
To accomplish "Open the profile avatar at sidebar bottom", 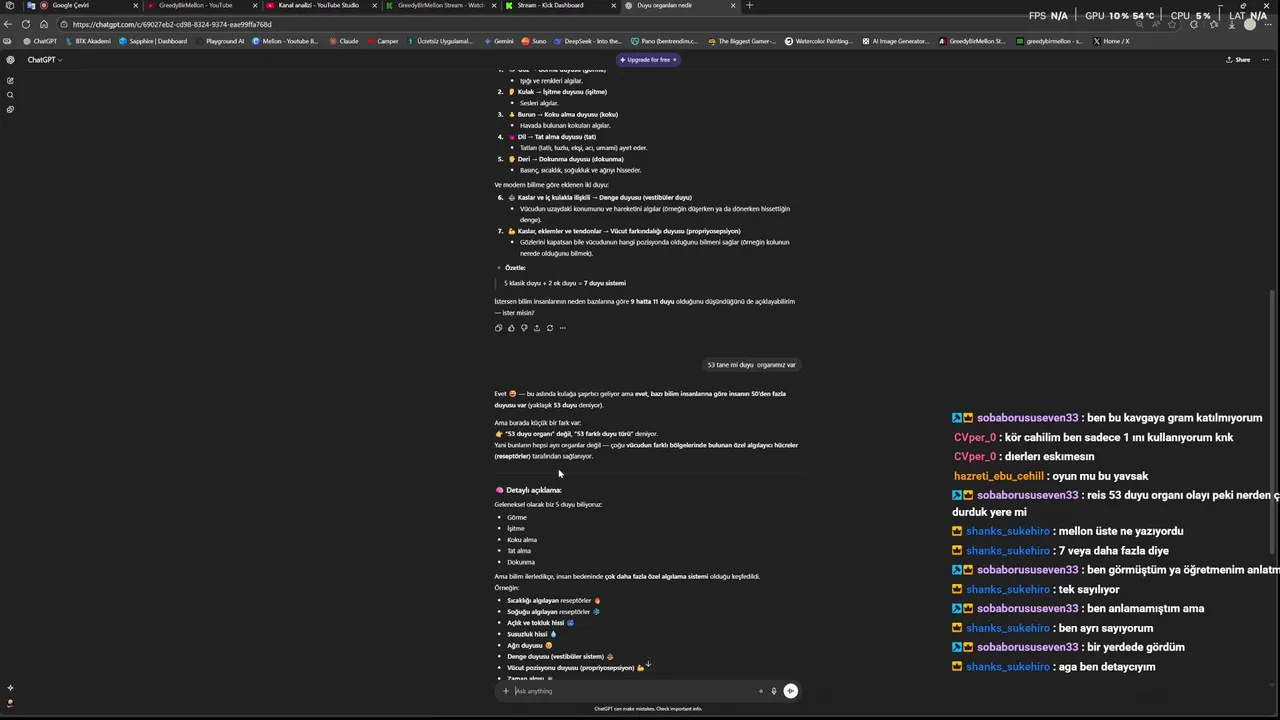I will (10, 703).
